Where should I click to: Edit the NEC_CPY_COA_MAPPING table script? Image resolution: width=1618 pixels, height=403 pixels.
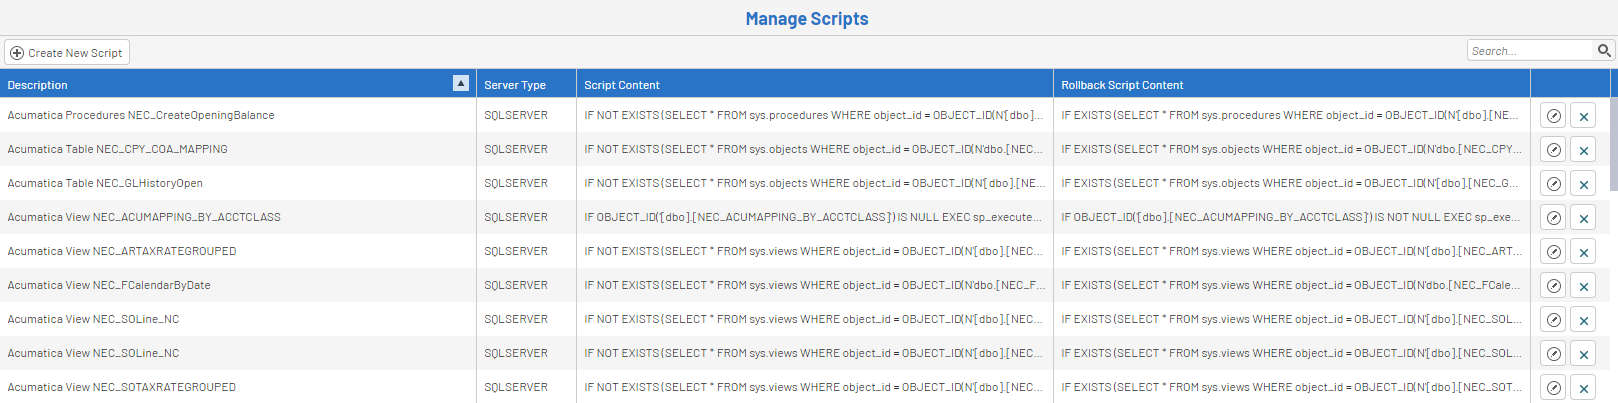click(1553, 150)
